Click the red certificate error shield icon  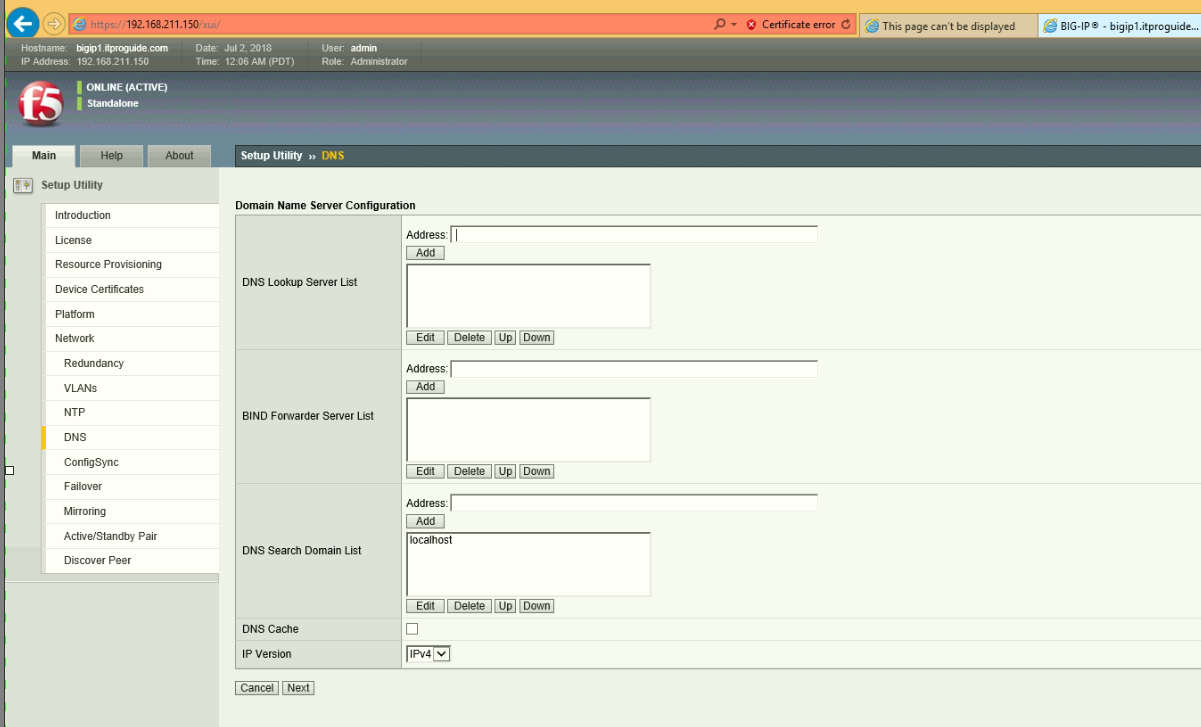[751, 25]
